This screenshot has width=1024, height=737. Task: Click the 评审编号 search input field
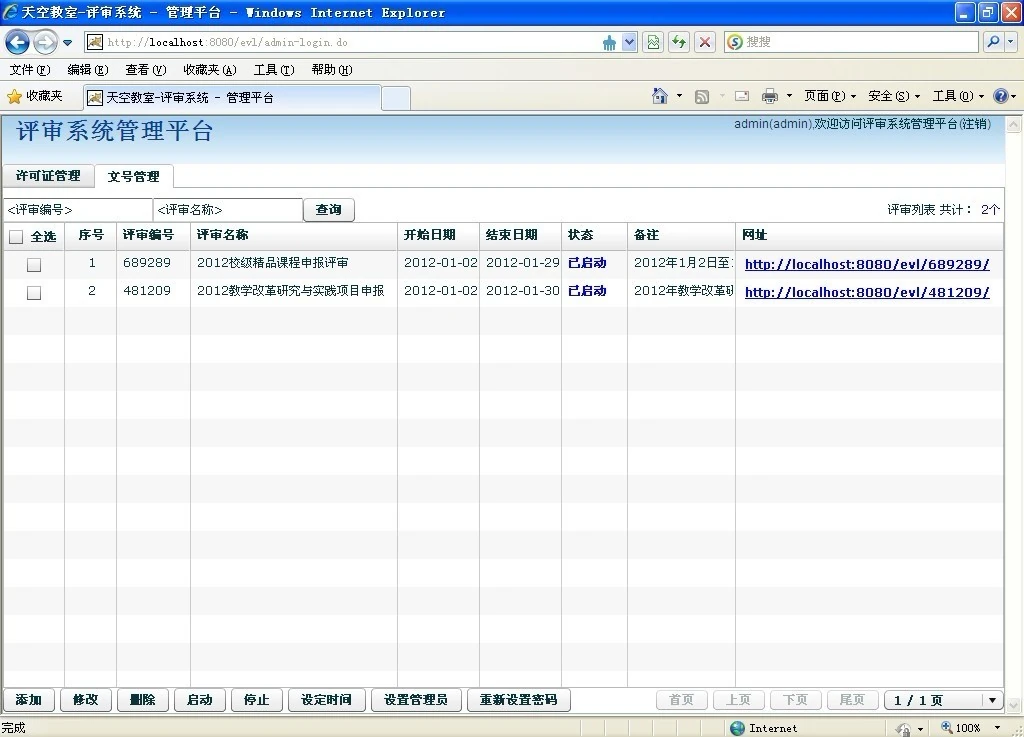coord(77,210)
